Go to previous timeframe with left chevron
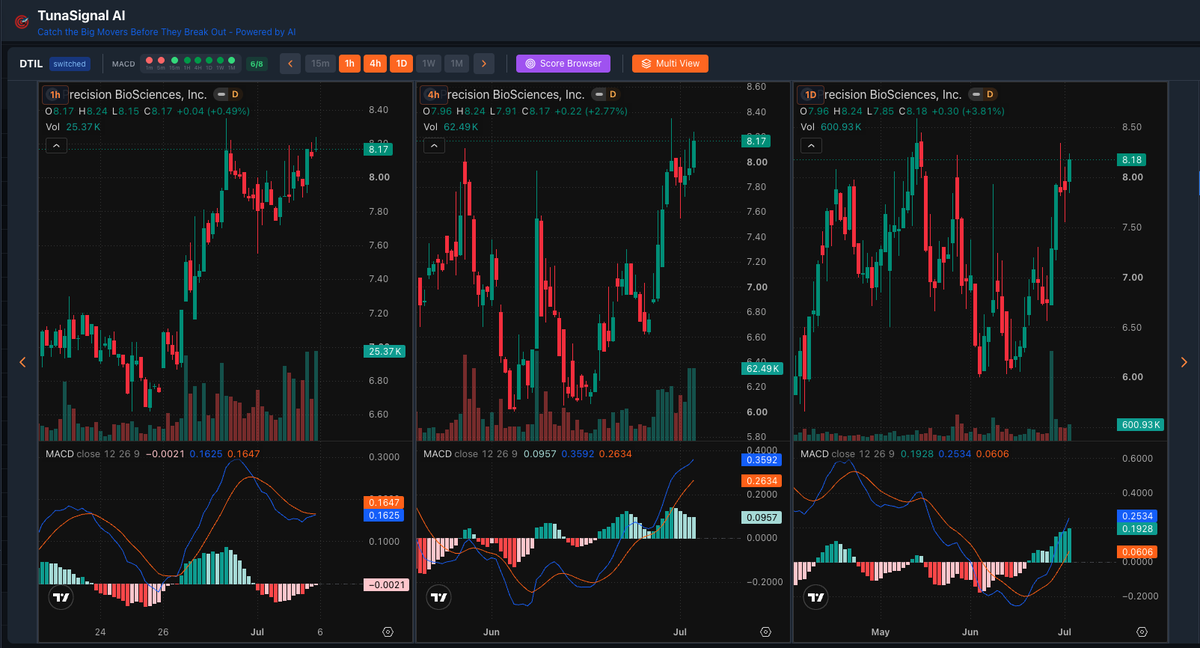The width and height of the screenshot is (1200, 648). [x=290, y=63]
